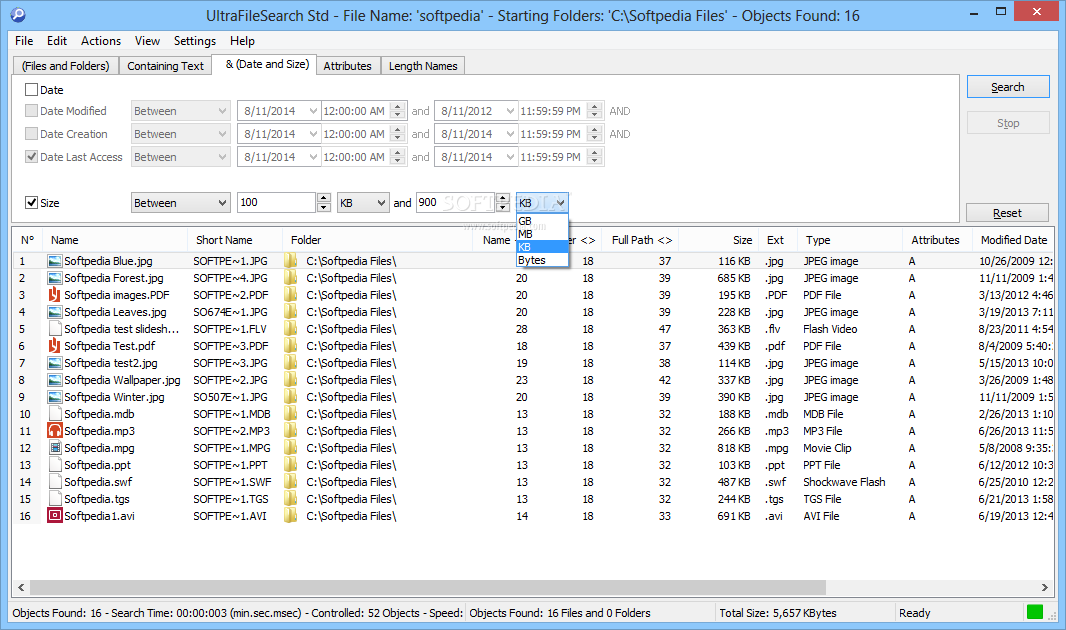Click the folder icon in Softpedia1.avi row
The height and width of the screenshot is (630, 1066).
pos(291,516)
